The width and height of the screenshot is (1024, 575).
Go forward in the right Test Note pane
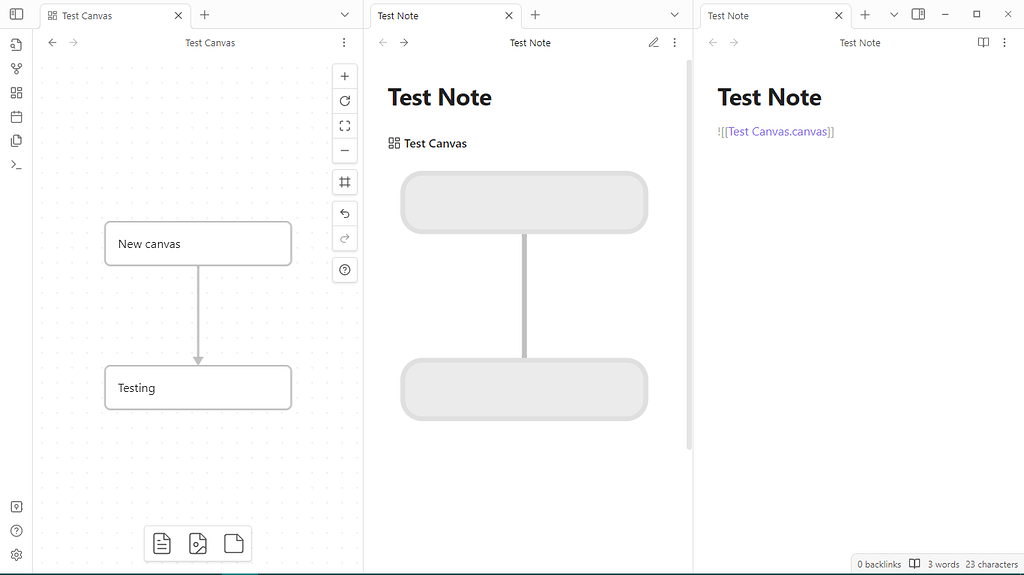[x=734, y=42]
